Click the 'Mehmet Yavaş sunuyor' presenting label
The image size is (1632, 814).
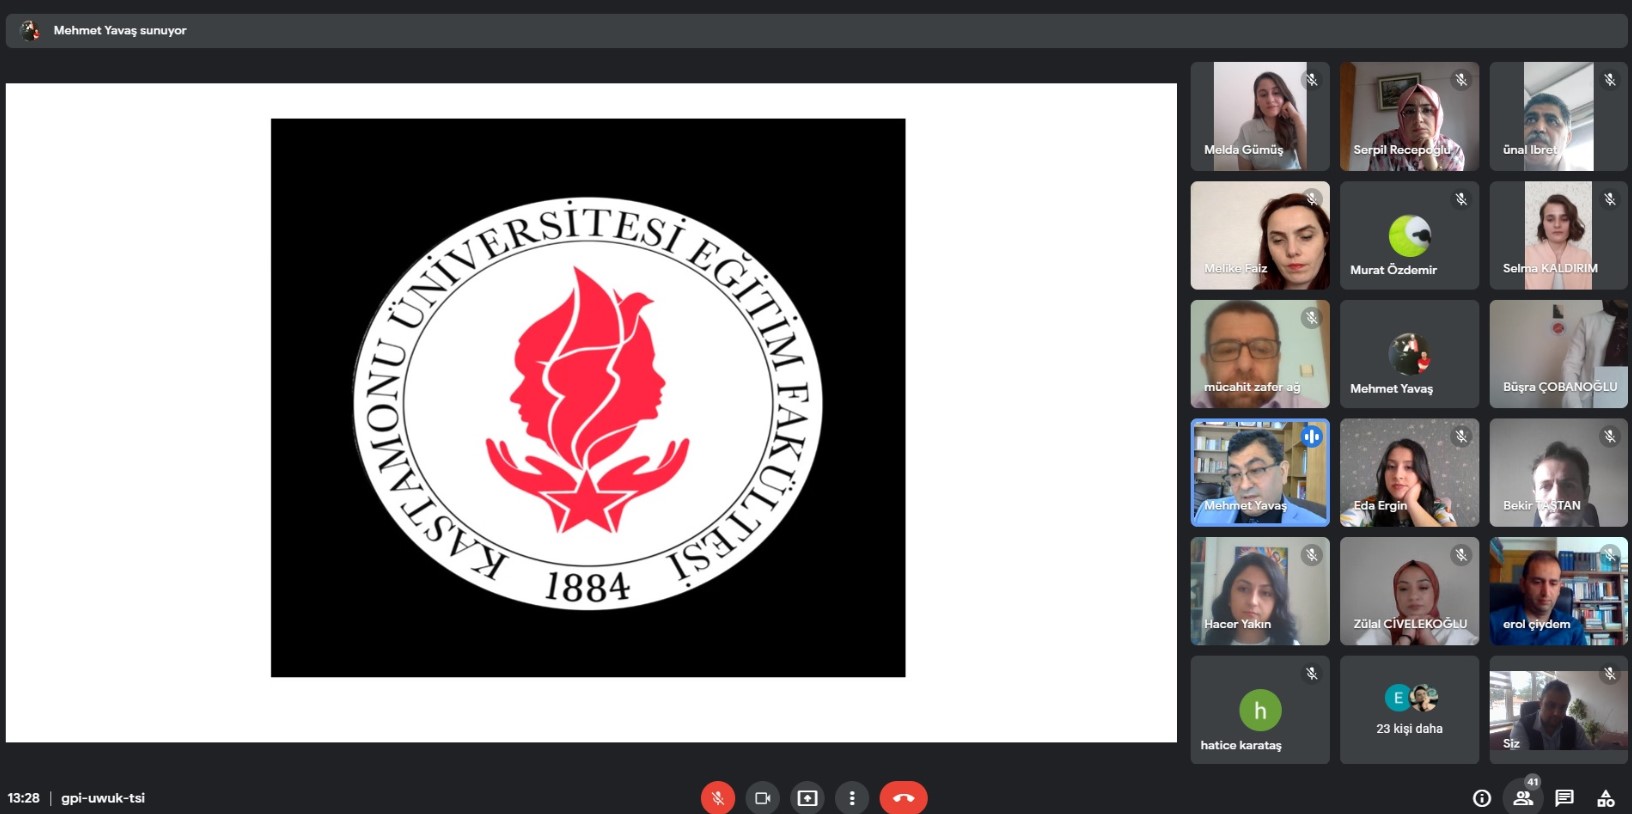coord(120,31)
